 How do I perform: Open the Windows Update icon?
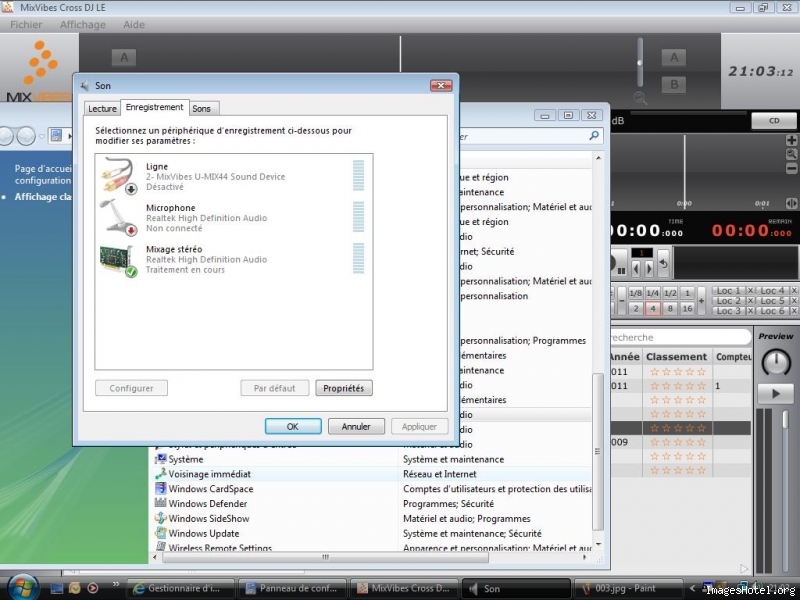click(161, 533)
